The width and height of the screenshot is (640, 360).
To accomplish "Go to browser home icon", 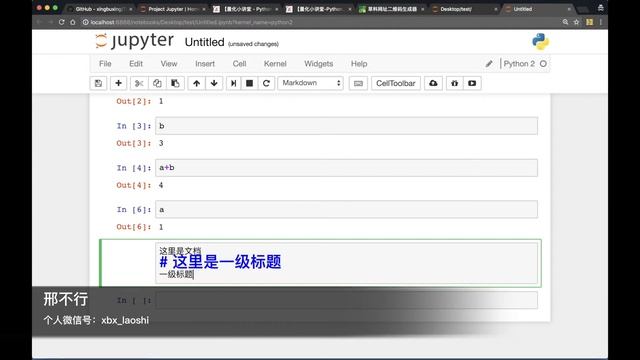I will 73,22.
